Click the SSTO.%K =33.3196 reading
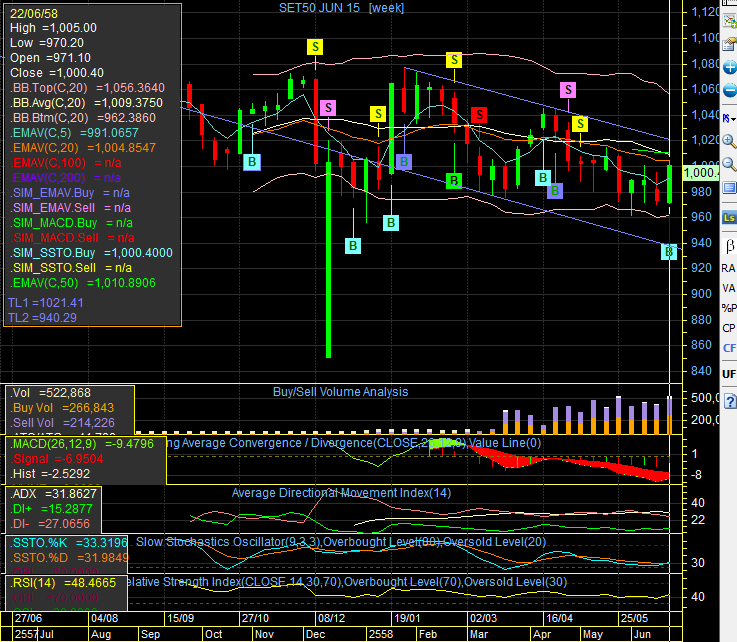Viewport: 737px width, 642px height. coord(69,543)
